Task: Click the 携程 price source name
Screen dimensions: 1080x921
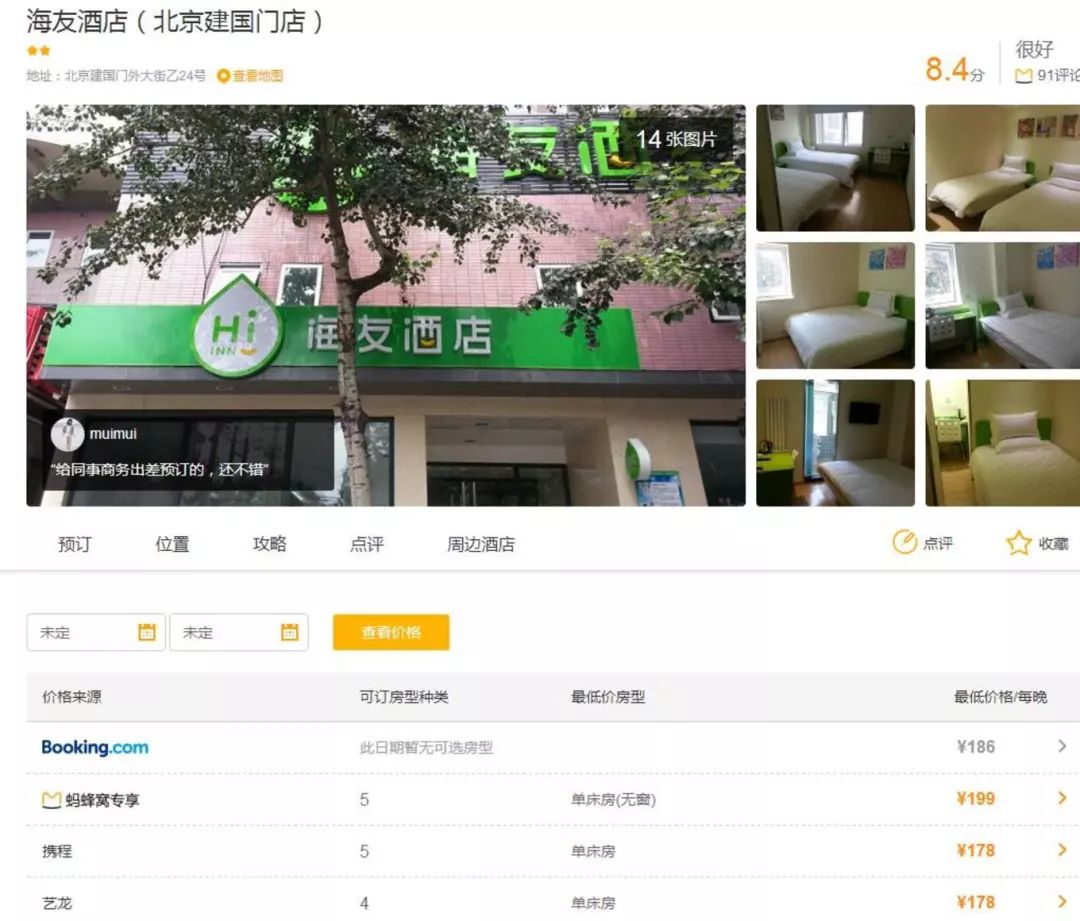Action: point(57,851)
